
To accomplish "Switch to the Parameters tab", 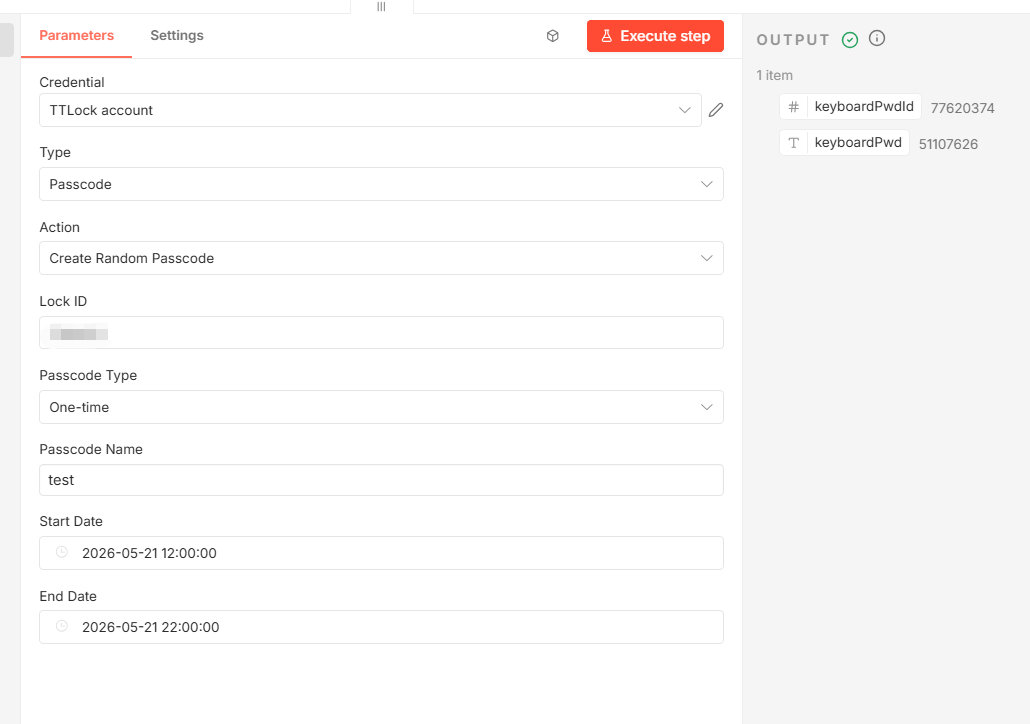I will [x=76, y=35].
